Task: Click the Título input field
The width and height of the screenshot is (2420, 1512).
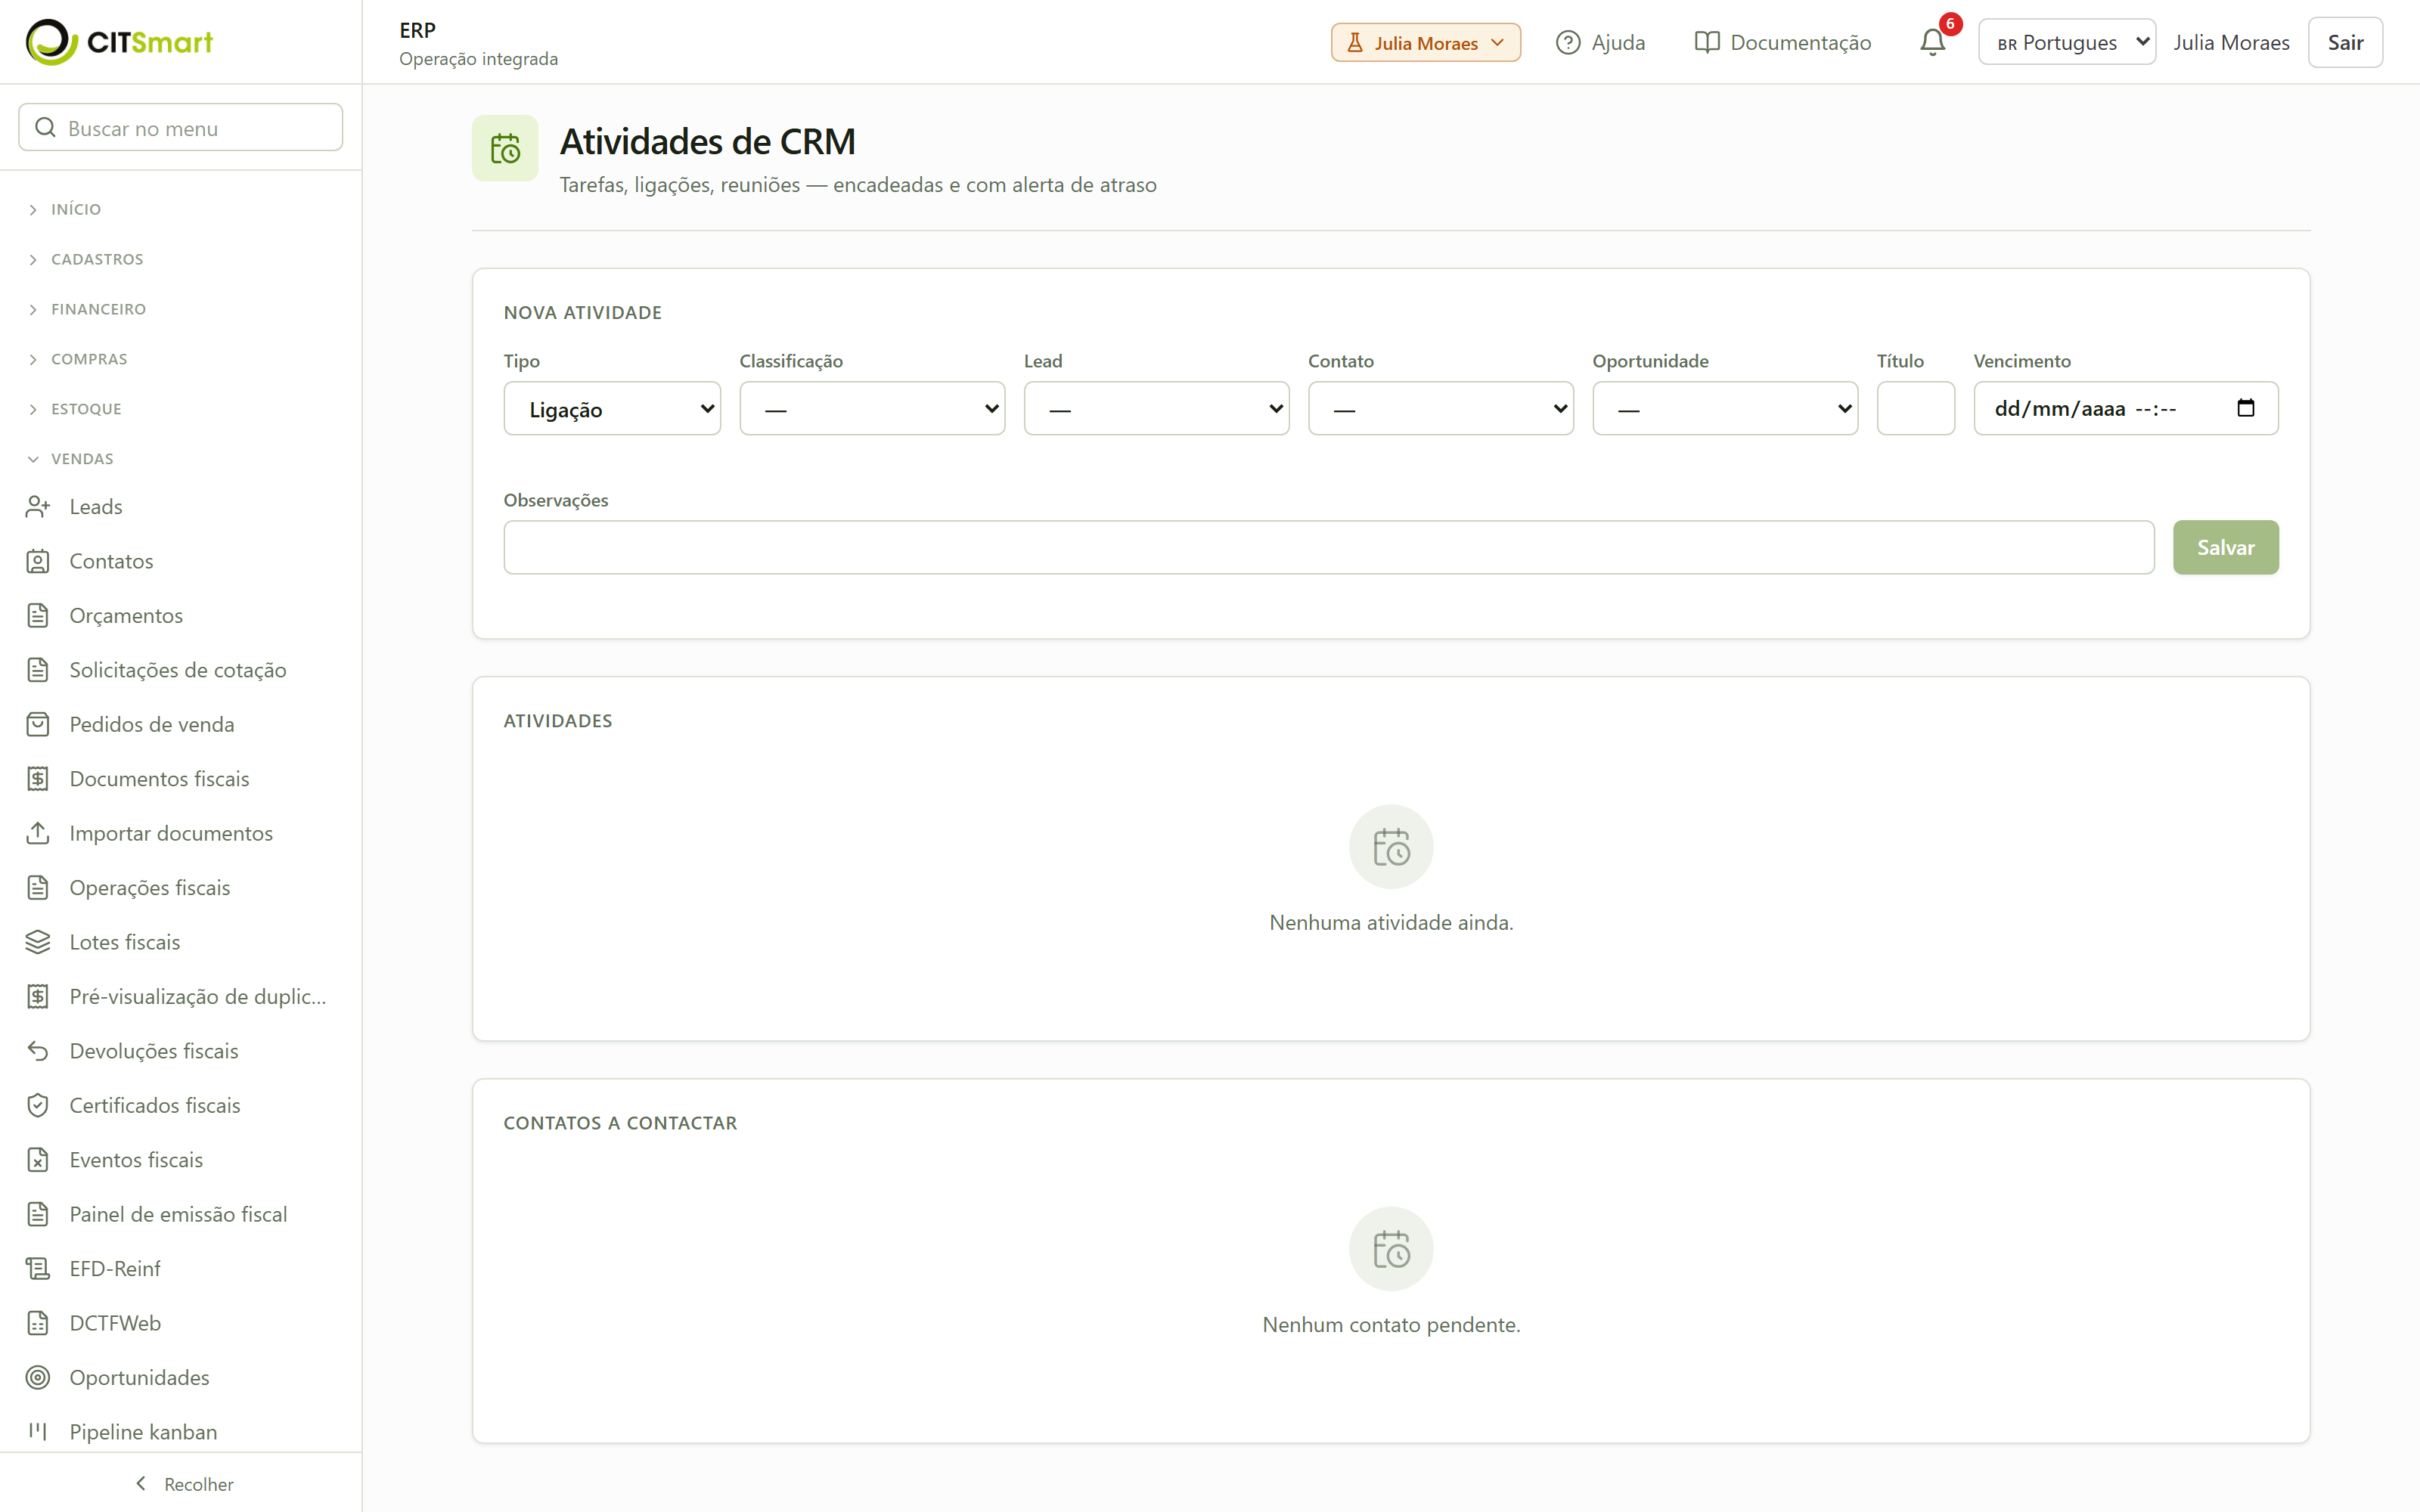Action: point(1915,408)
